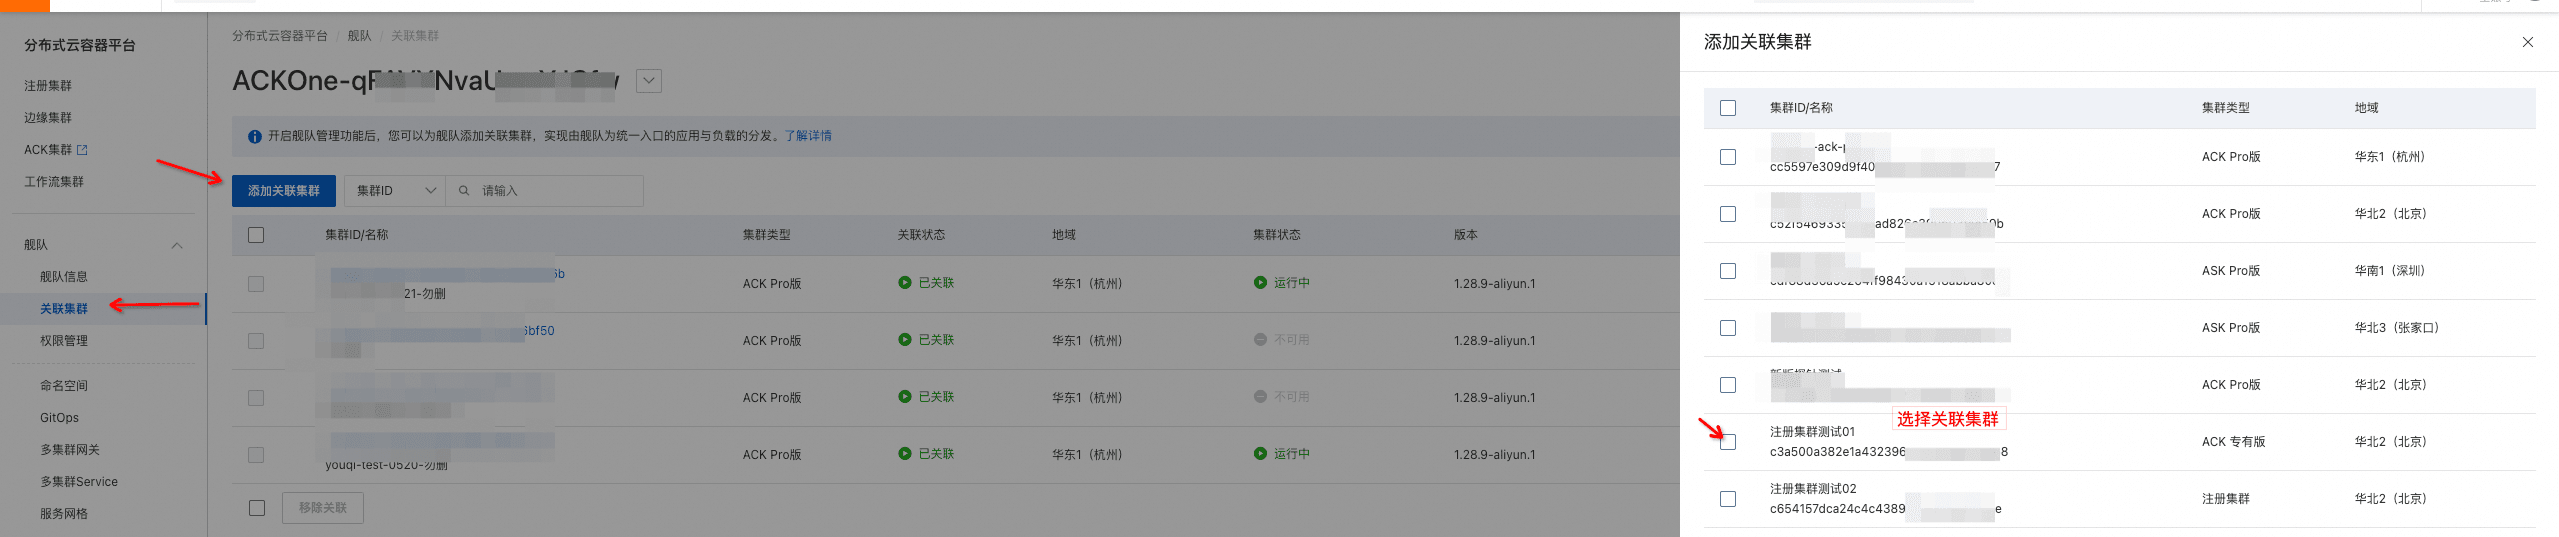Open 关联集群 in the sidebar
The height and width of the screenshot is (537, 2559).
(x=64, y=309)
